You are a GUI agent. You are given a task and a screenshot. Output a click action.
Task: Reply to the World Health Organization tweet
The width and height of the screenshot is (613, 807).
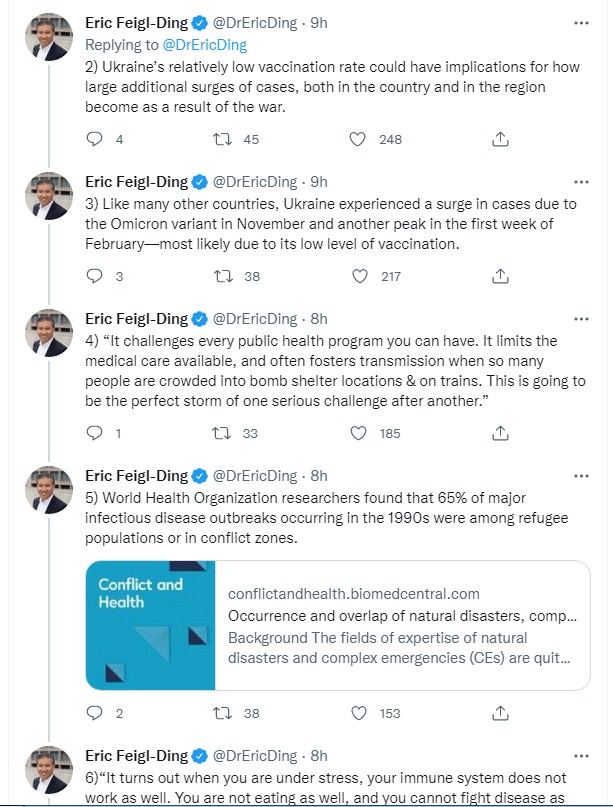[95, 713]
